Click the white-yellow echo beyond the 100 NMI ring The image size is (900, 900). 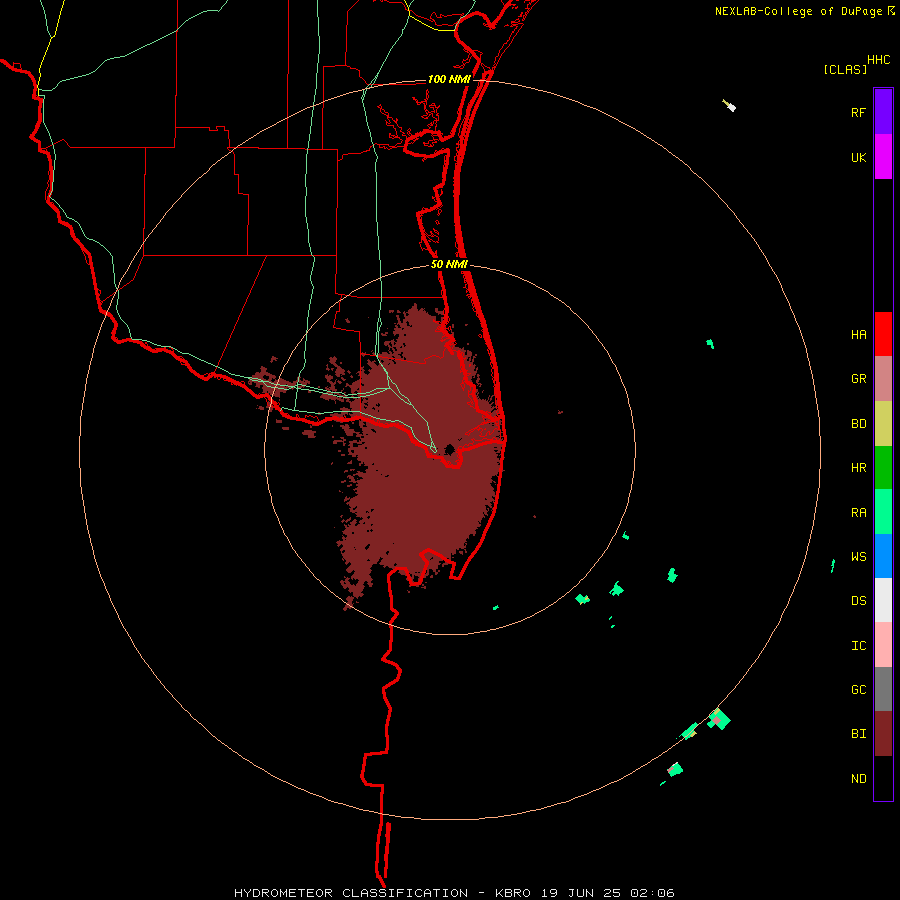pos(729,106)
